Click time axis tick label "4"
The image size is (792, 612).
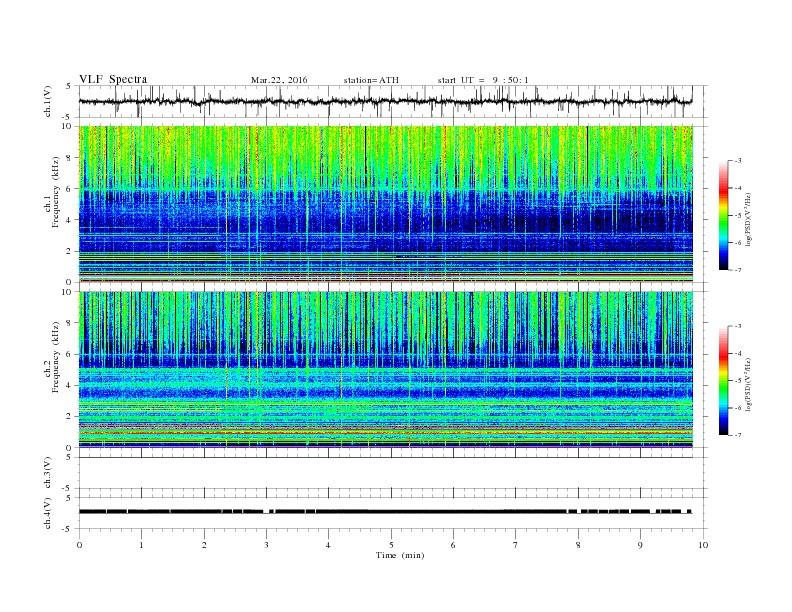[328, 545]
